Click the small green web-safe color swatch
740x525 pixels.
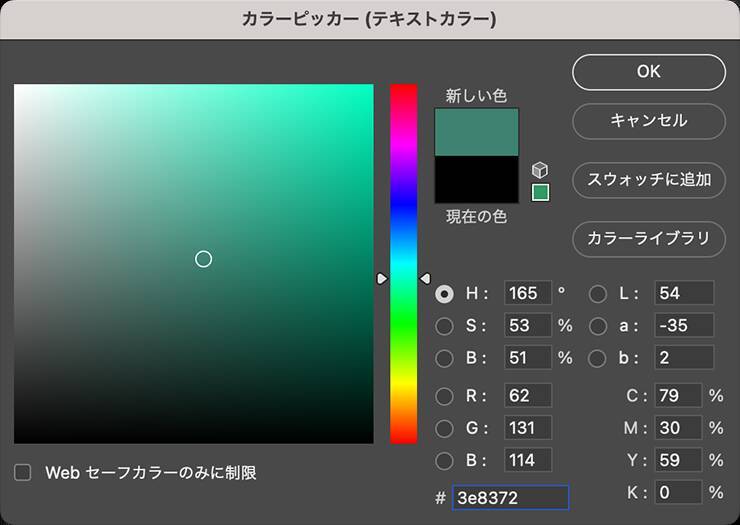point(540,192)
